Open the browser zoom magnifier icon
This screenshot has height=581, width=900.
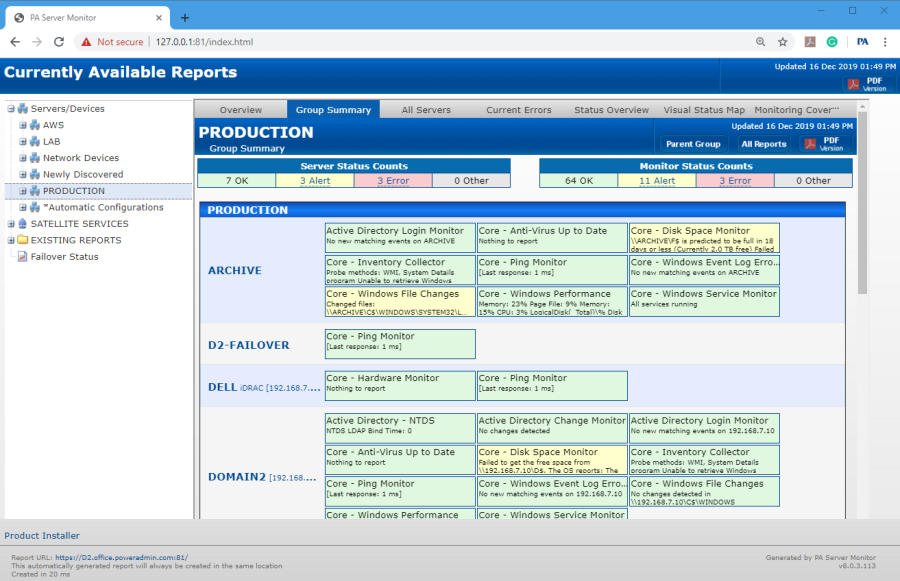coord(761,42)
